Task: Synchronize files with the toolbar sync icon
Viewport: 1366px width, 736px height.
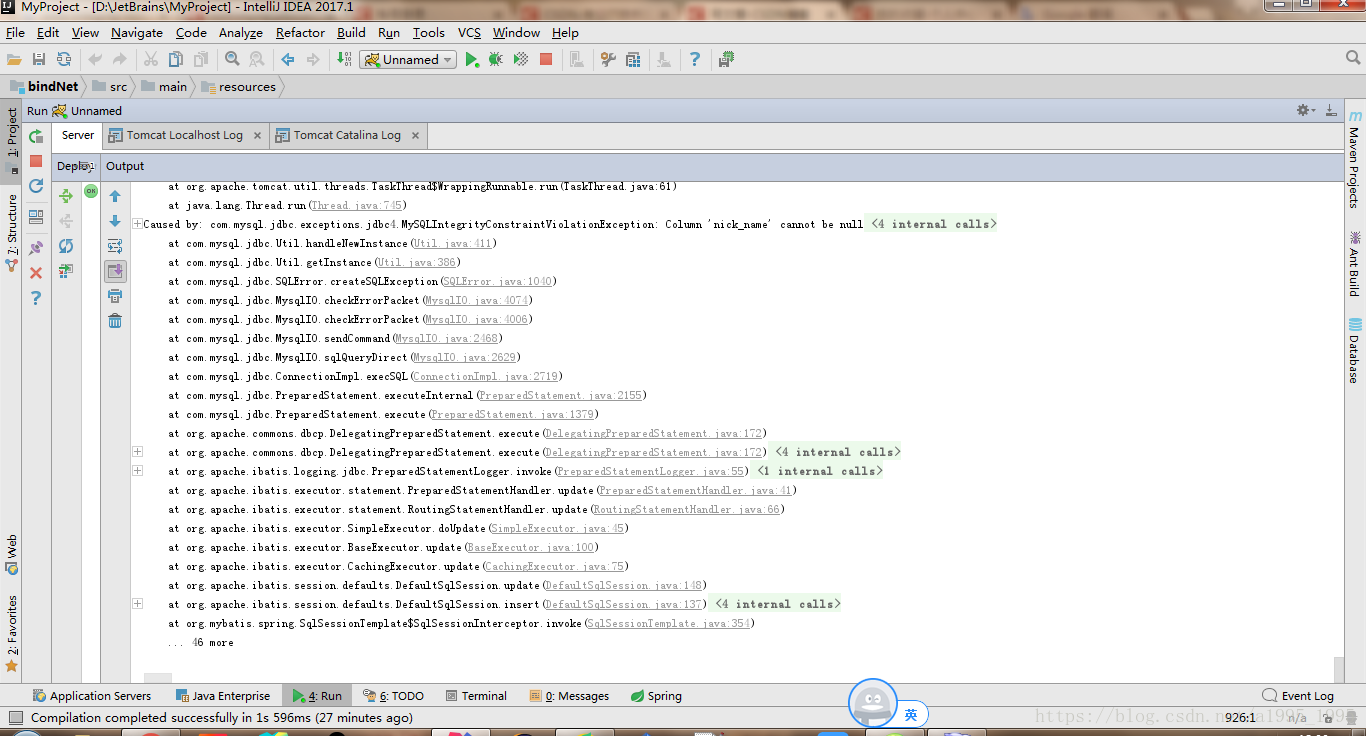Action: coord(64,60)
